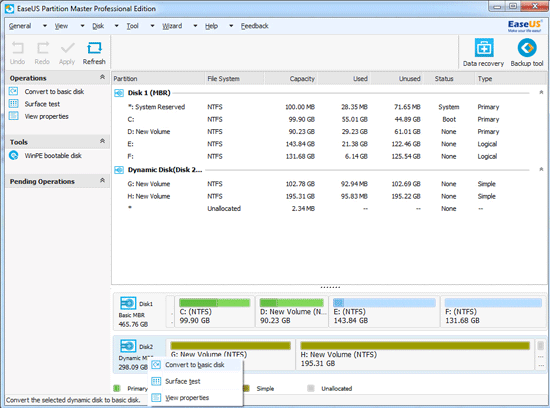Select the F: (NTFS) partition block

(493, 312)
